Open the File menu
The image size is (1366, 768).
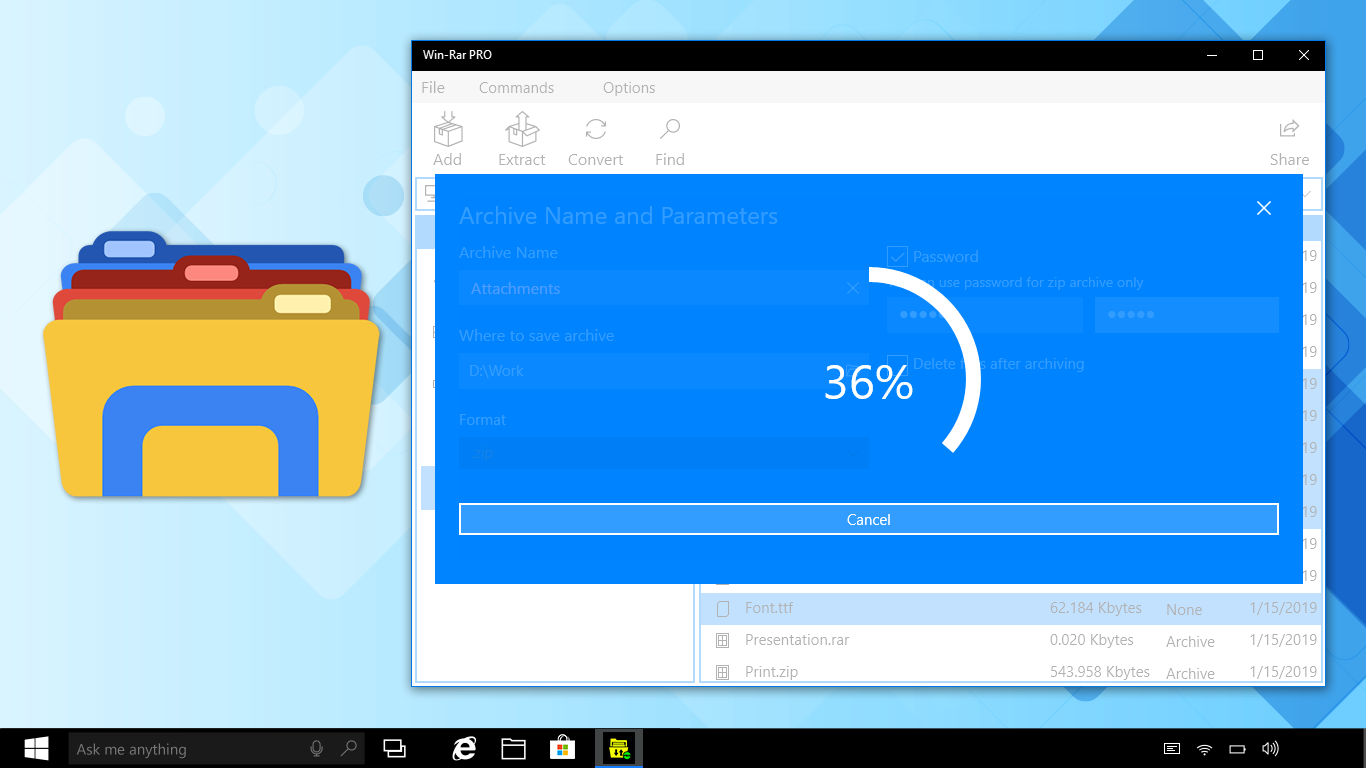pos(433,87)
